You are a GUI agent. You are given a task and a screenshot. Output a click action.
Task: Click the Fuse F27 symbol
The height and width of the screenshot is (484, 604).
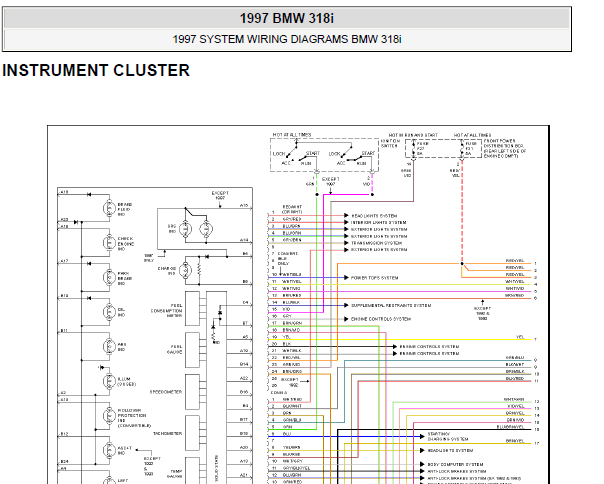coord(414,149)
